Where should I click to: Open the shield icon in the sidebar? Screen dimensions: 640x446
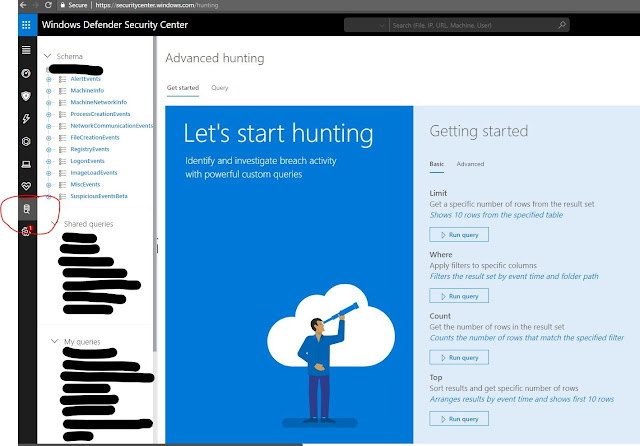tap(26, 96)
